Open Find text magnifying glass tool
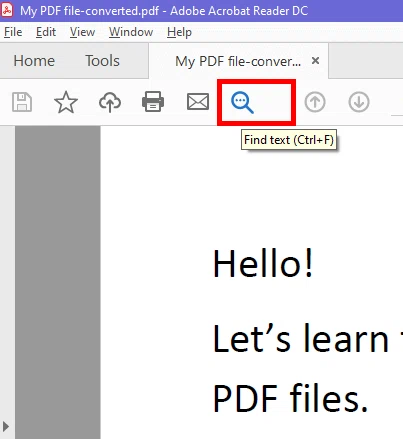Screen dimensions: 403x439 point(242,103)
